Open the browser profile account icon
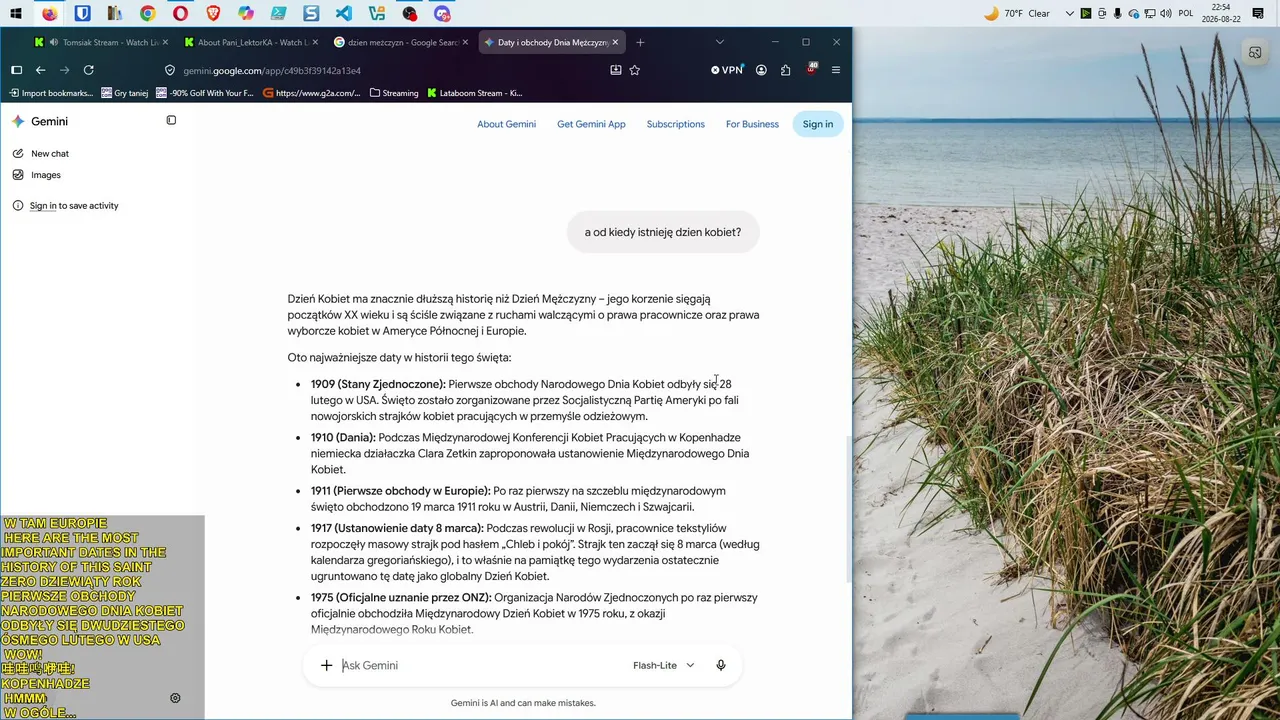 [x=761, y=70]
